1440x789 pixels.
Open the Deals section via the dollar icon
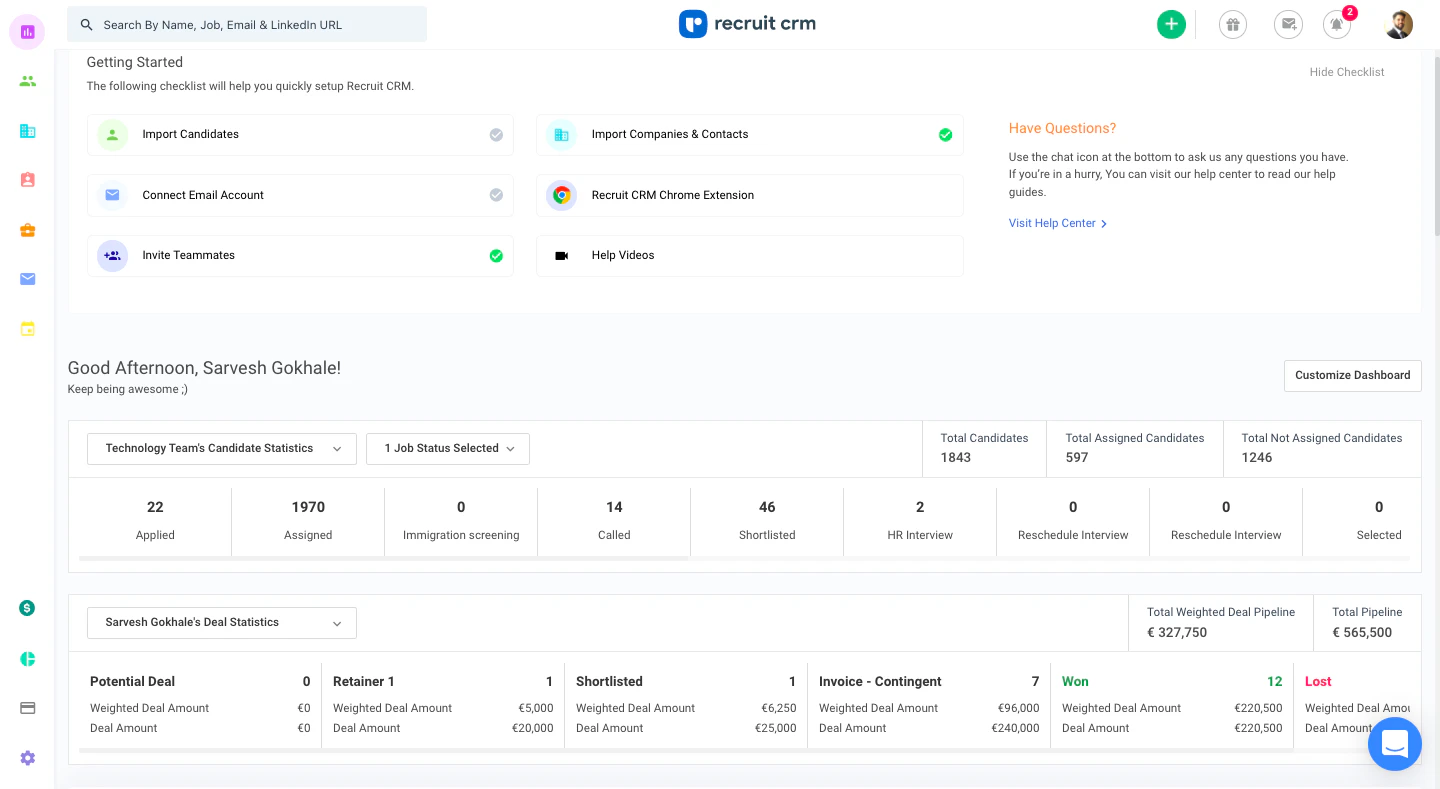pyautogui.click(x=27, y=607)
